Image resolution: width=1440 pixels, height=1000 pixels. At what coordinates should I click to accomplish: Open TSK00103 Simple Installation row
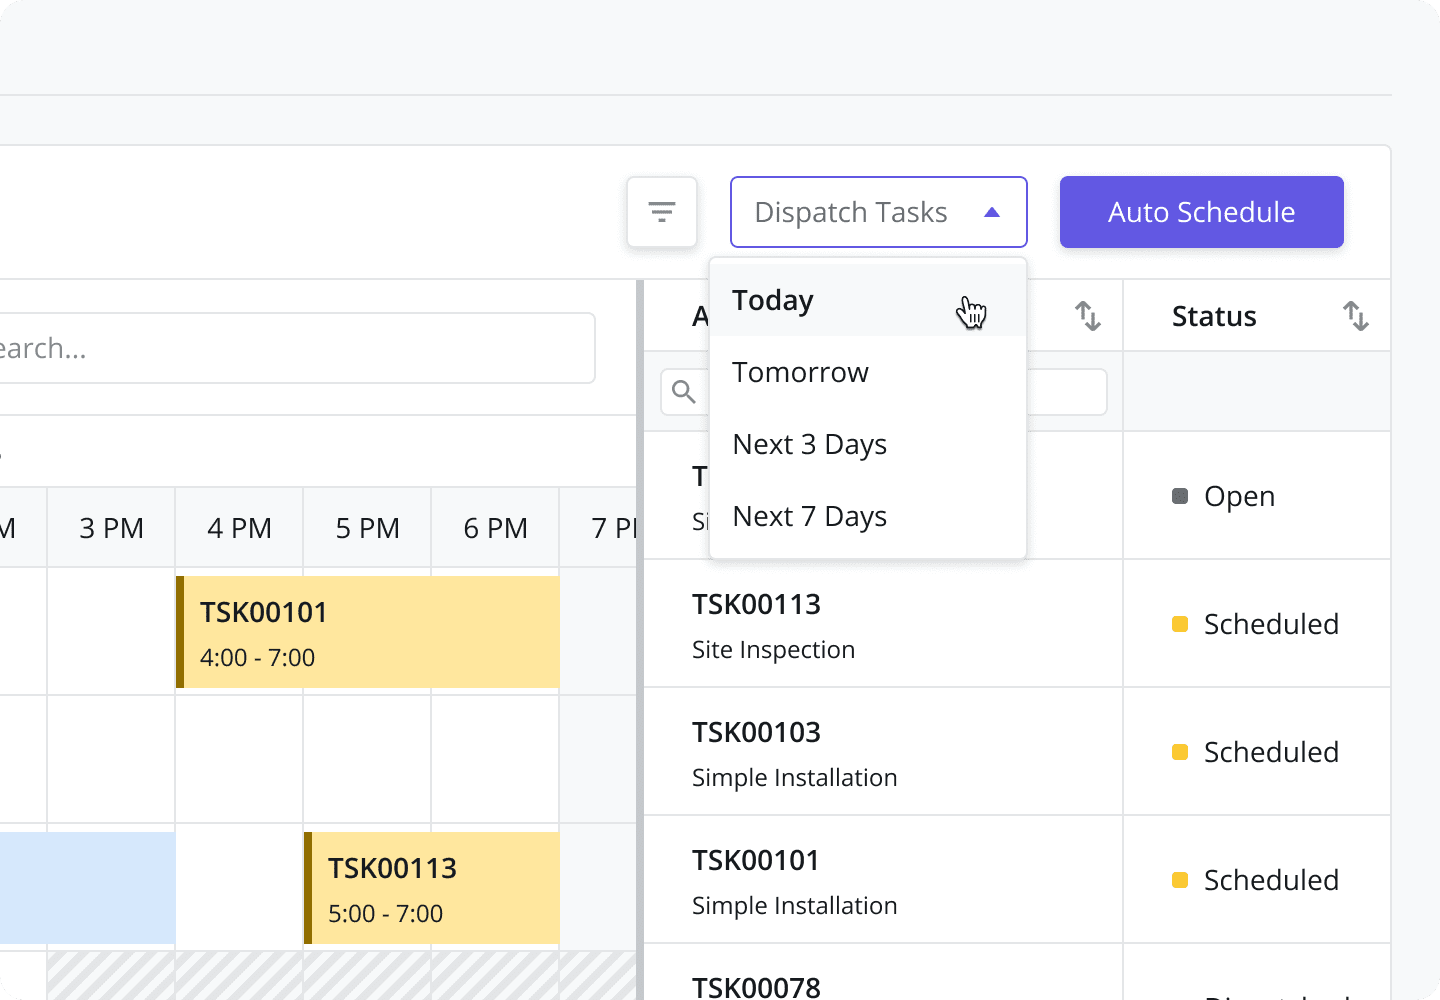(883, 752)
